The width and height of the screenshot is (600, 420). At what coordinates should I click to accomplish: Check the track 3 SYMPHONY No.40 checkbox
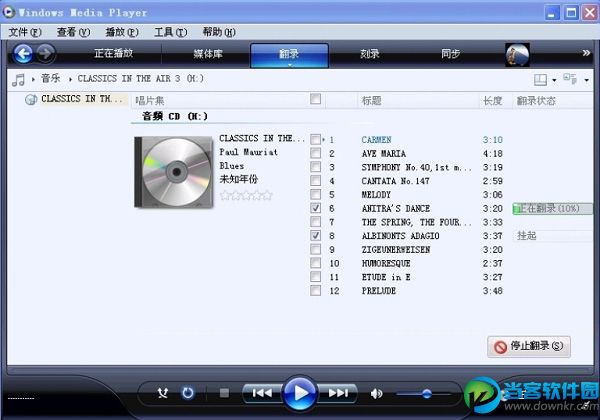(x=316, y=167)
